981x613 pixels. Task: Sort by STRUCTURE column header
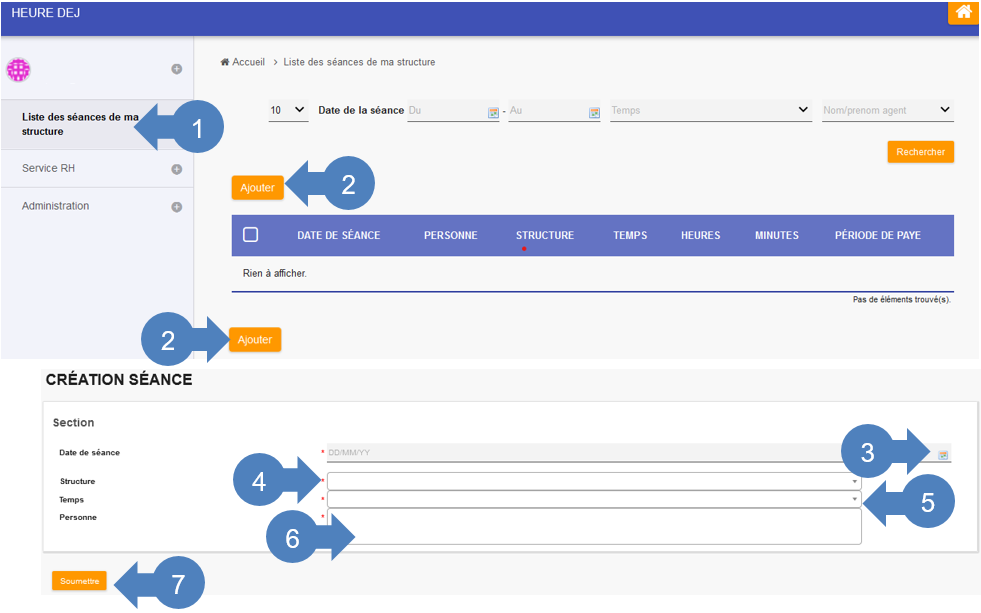[x=545, y=235]
